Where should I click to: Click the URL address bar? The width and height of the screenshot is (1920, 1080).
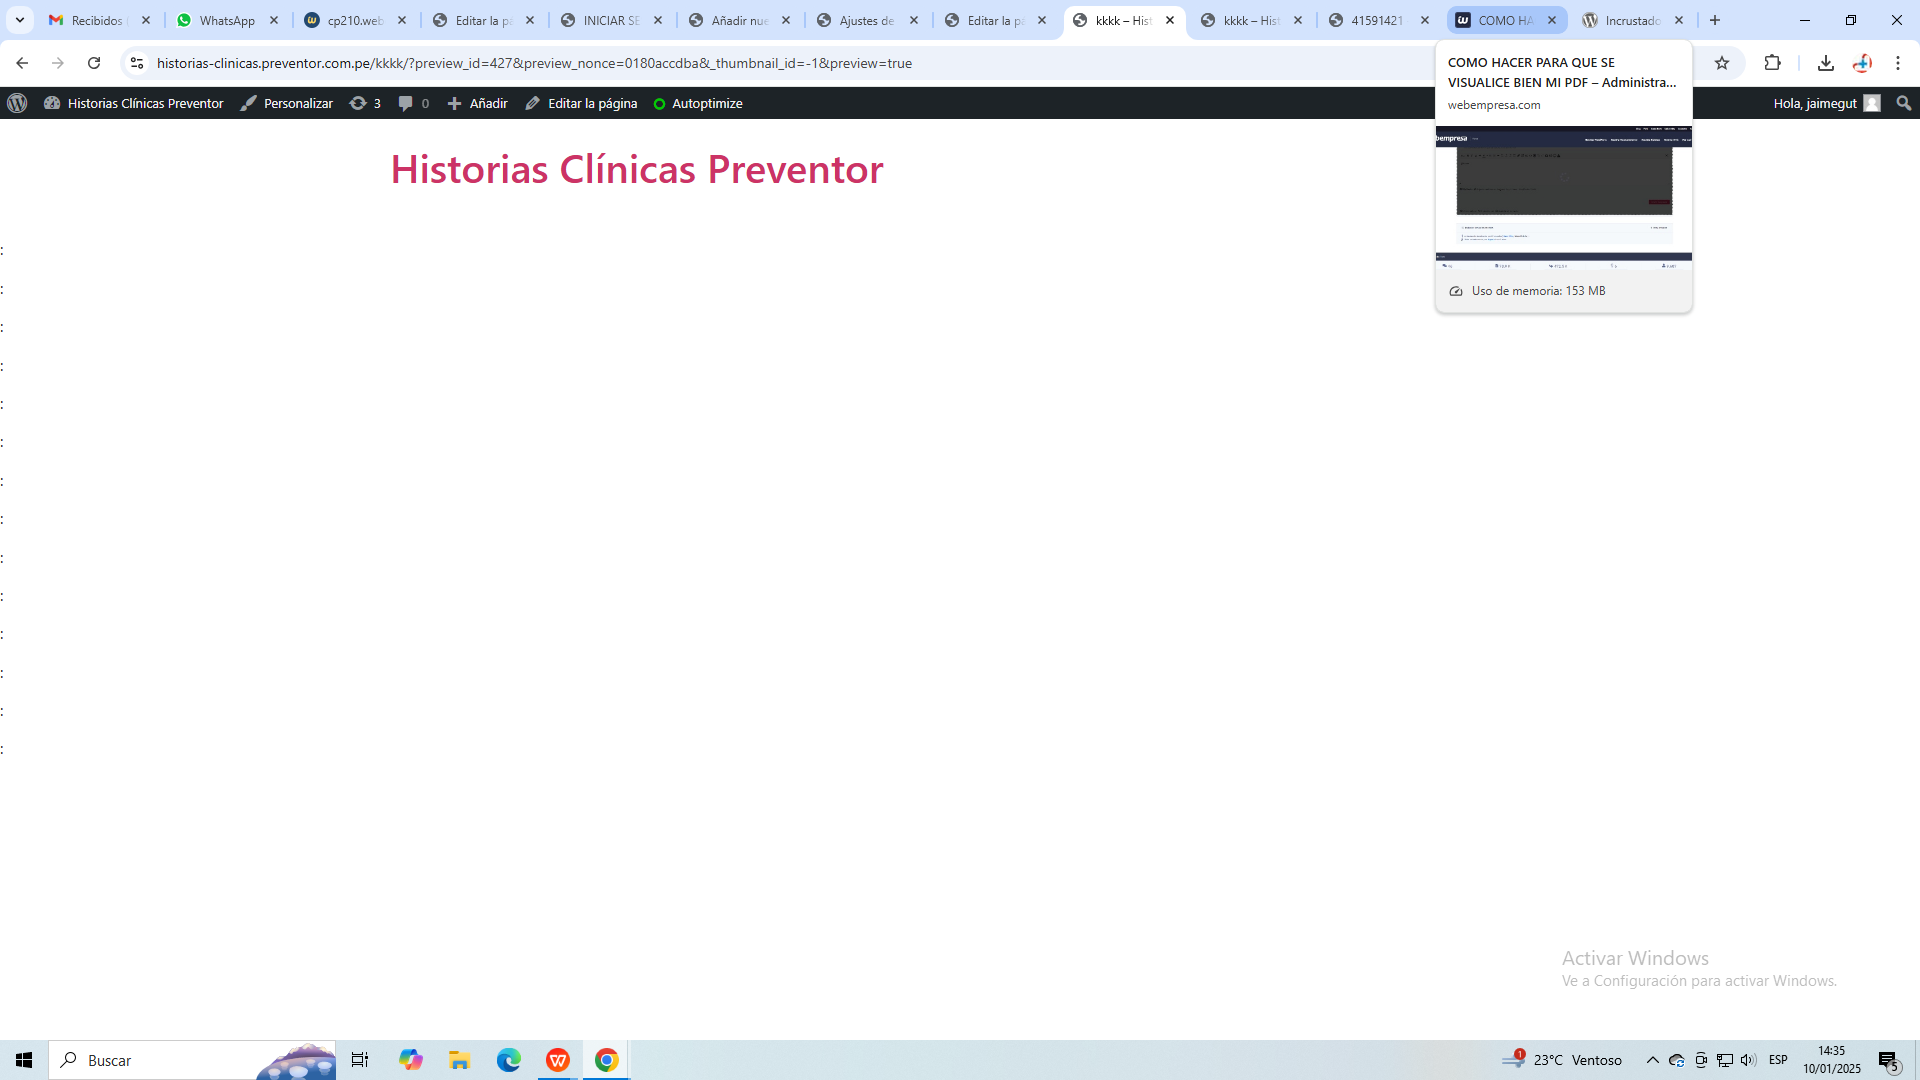pyautogui.click(x=780, y=63)
